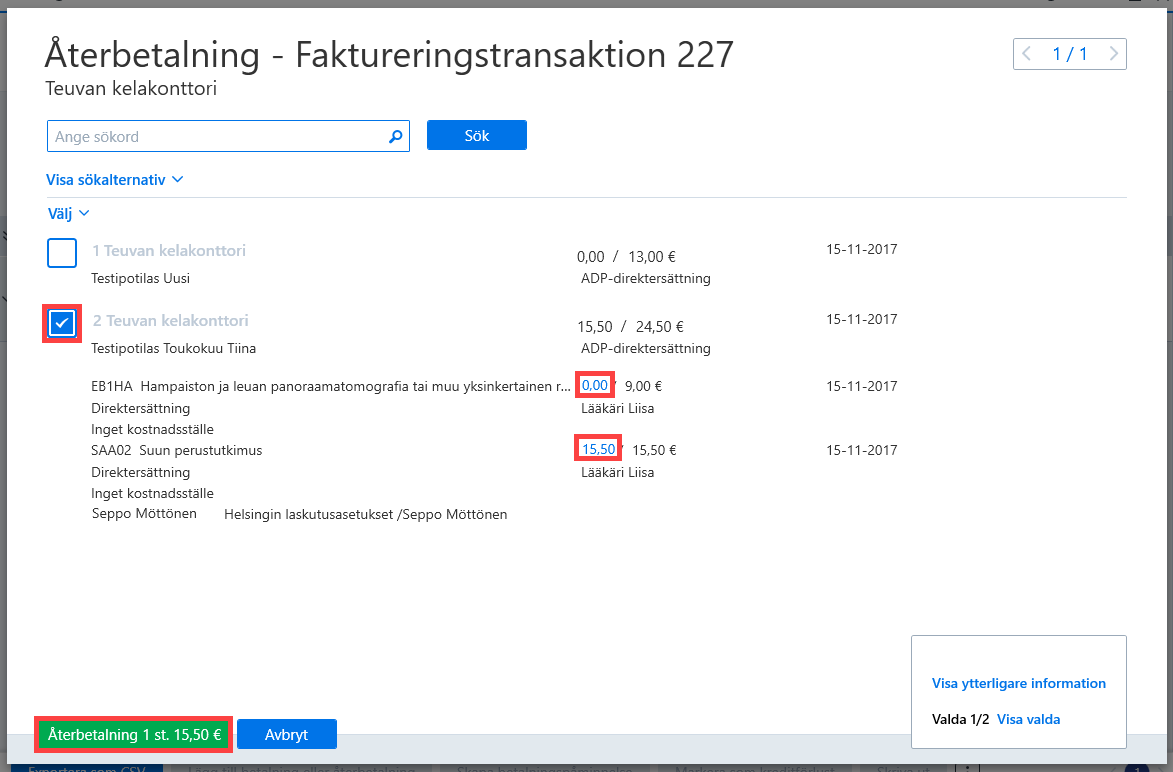Click the EB1HA Hampaiston ja leuan row text
1173x772 pixels.
click(331, 387)
